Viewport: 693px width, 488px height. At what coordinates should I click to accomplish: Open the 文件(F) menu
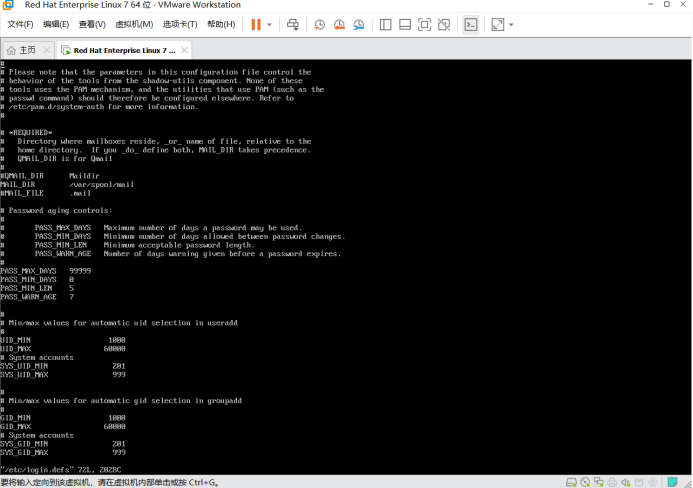tap(20, 24)
